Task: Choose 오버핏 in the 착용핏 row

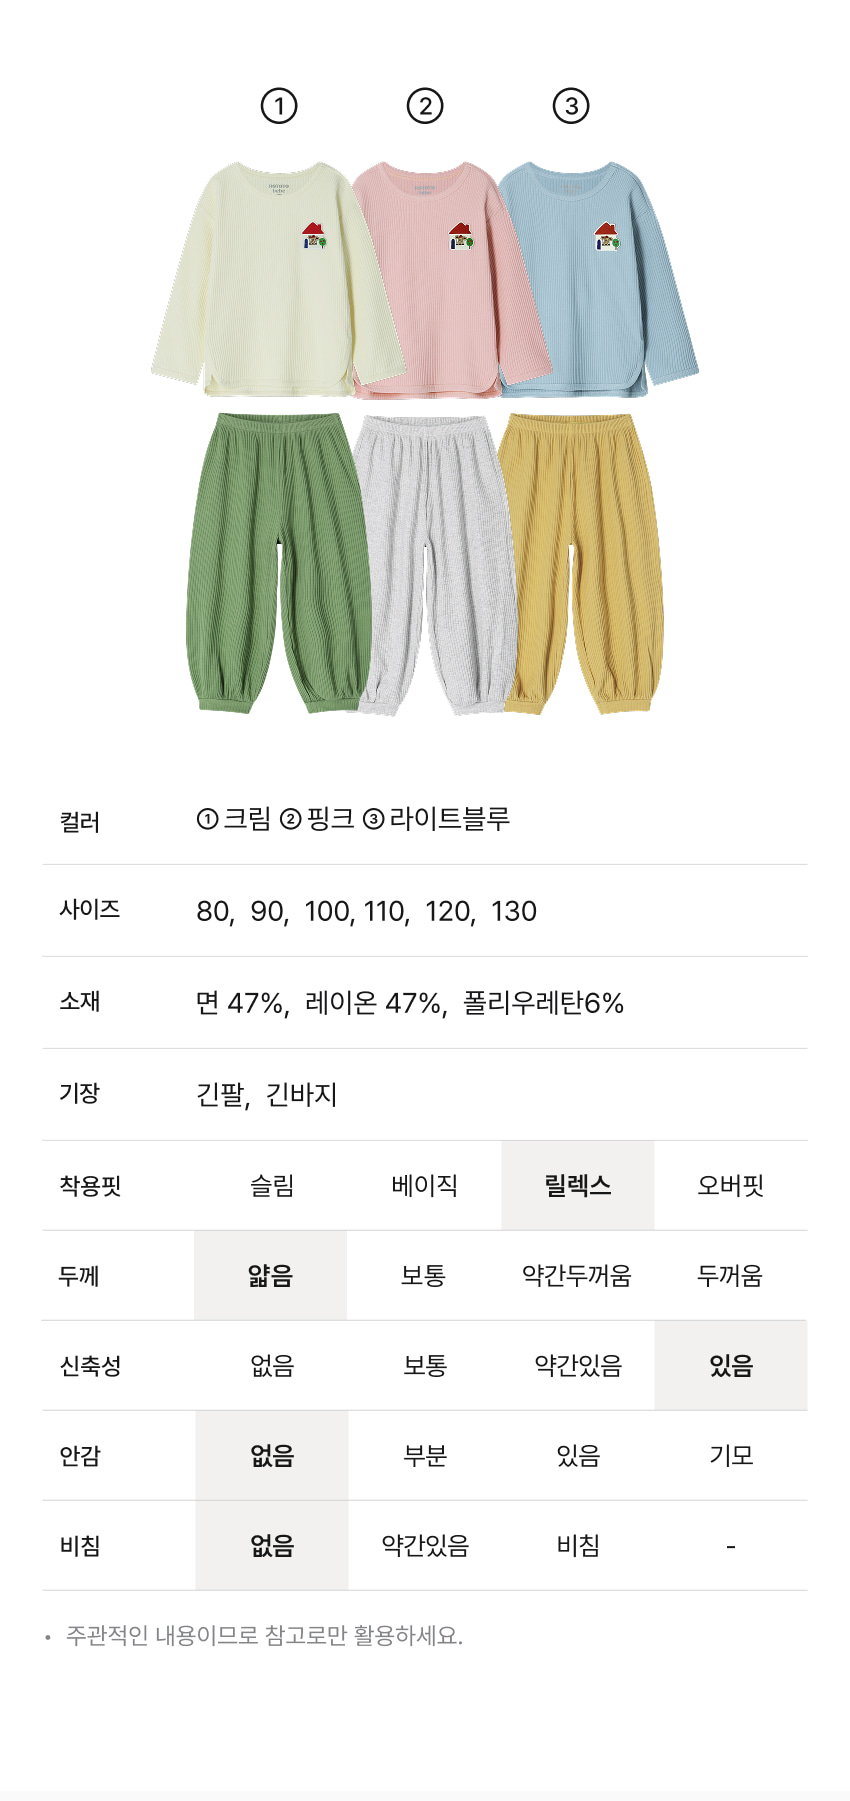Action: pyautogui.click(x=731, y=1186)
